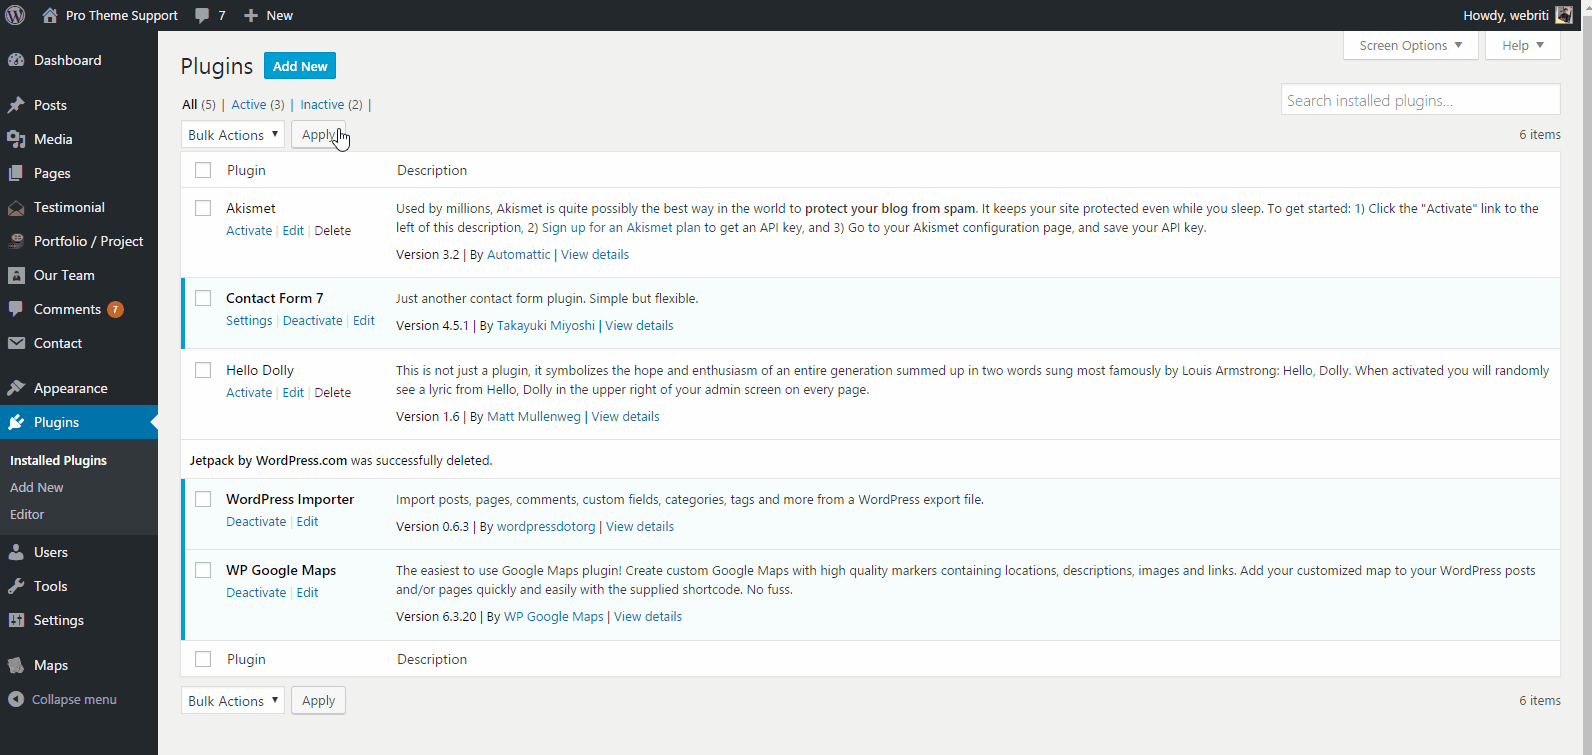
Task: Click in the Search installed plugins field
Action: click(1420, 100)
